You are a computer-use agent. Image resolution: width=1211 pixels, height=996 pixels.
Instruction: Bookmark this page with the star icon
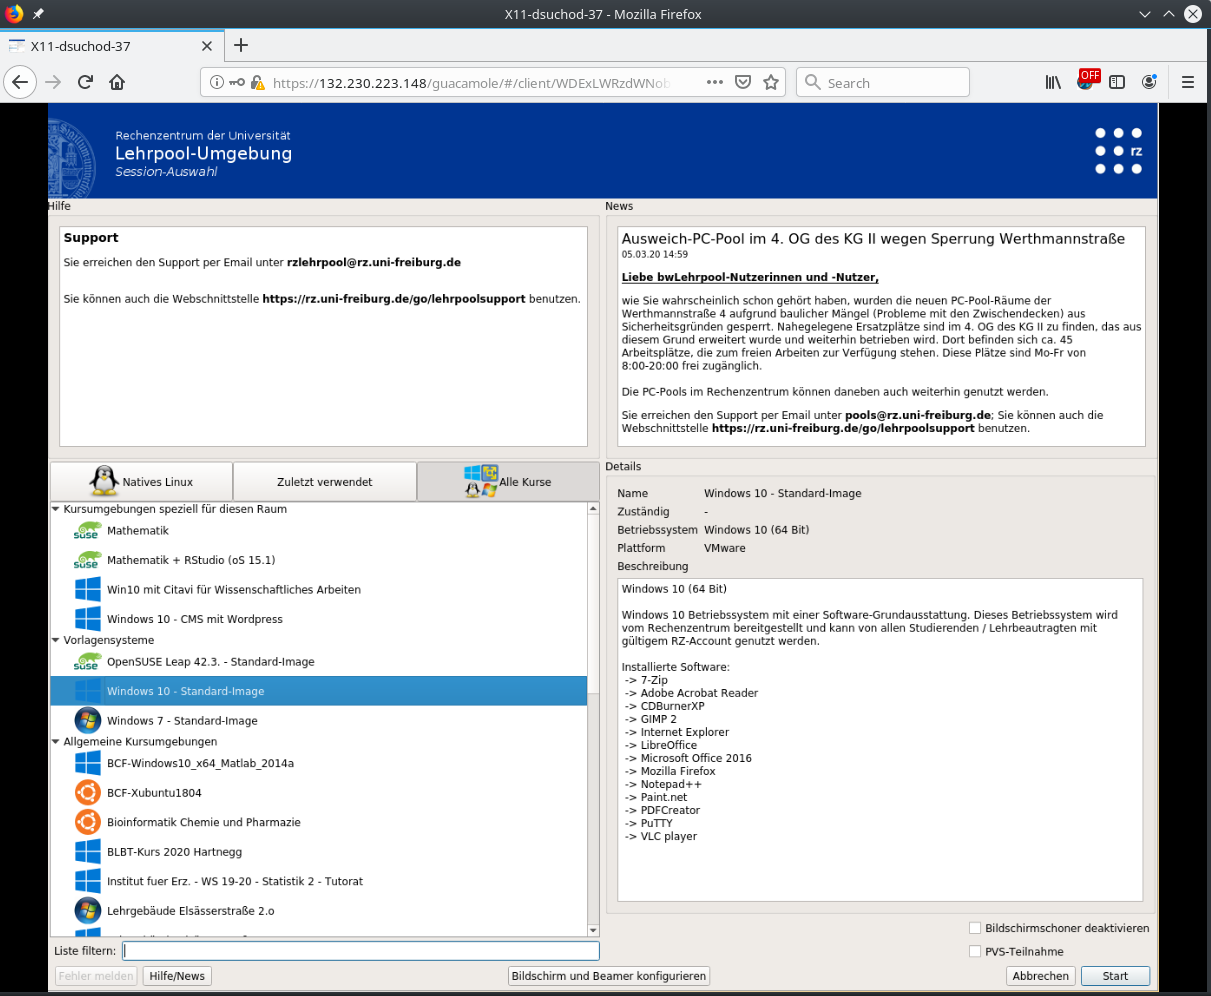tap(771, 83)
